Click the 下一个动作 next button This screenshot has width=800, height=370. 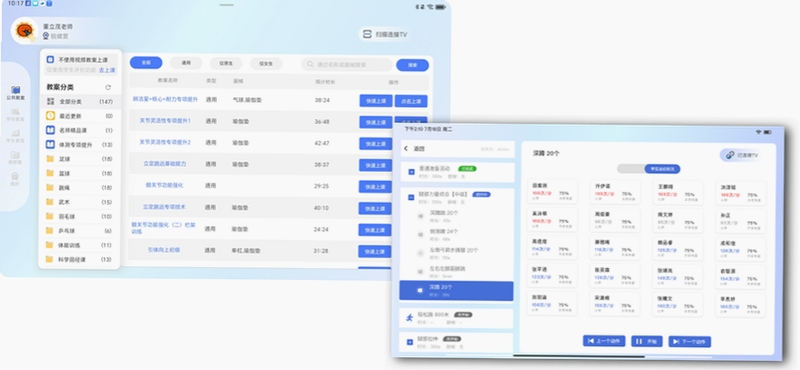[x=690, y=341]
